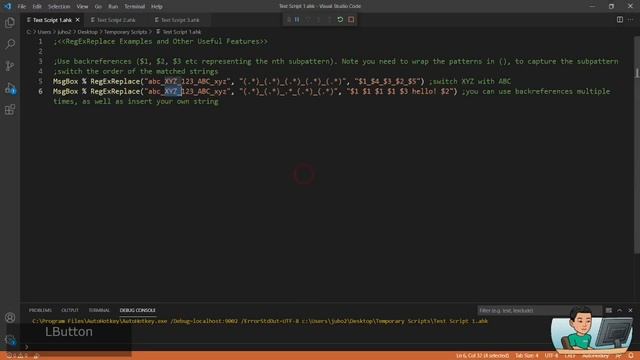Open the Extensions view
This screenshot has width=640, height=360.
click(10, 109)
